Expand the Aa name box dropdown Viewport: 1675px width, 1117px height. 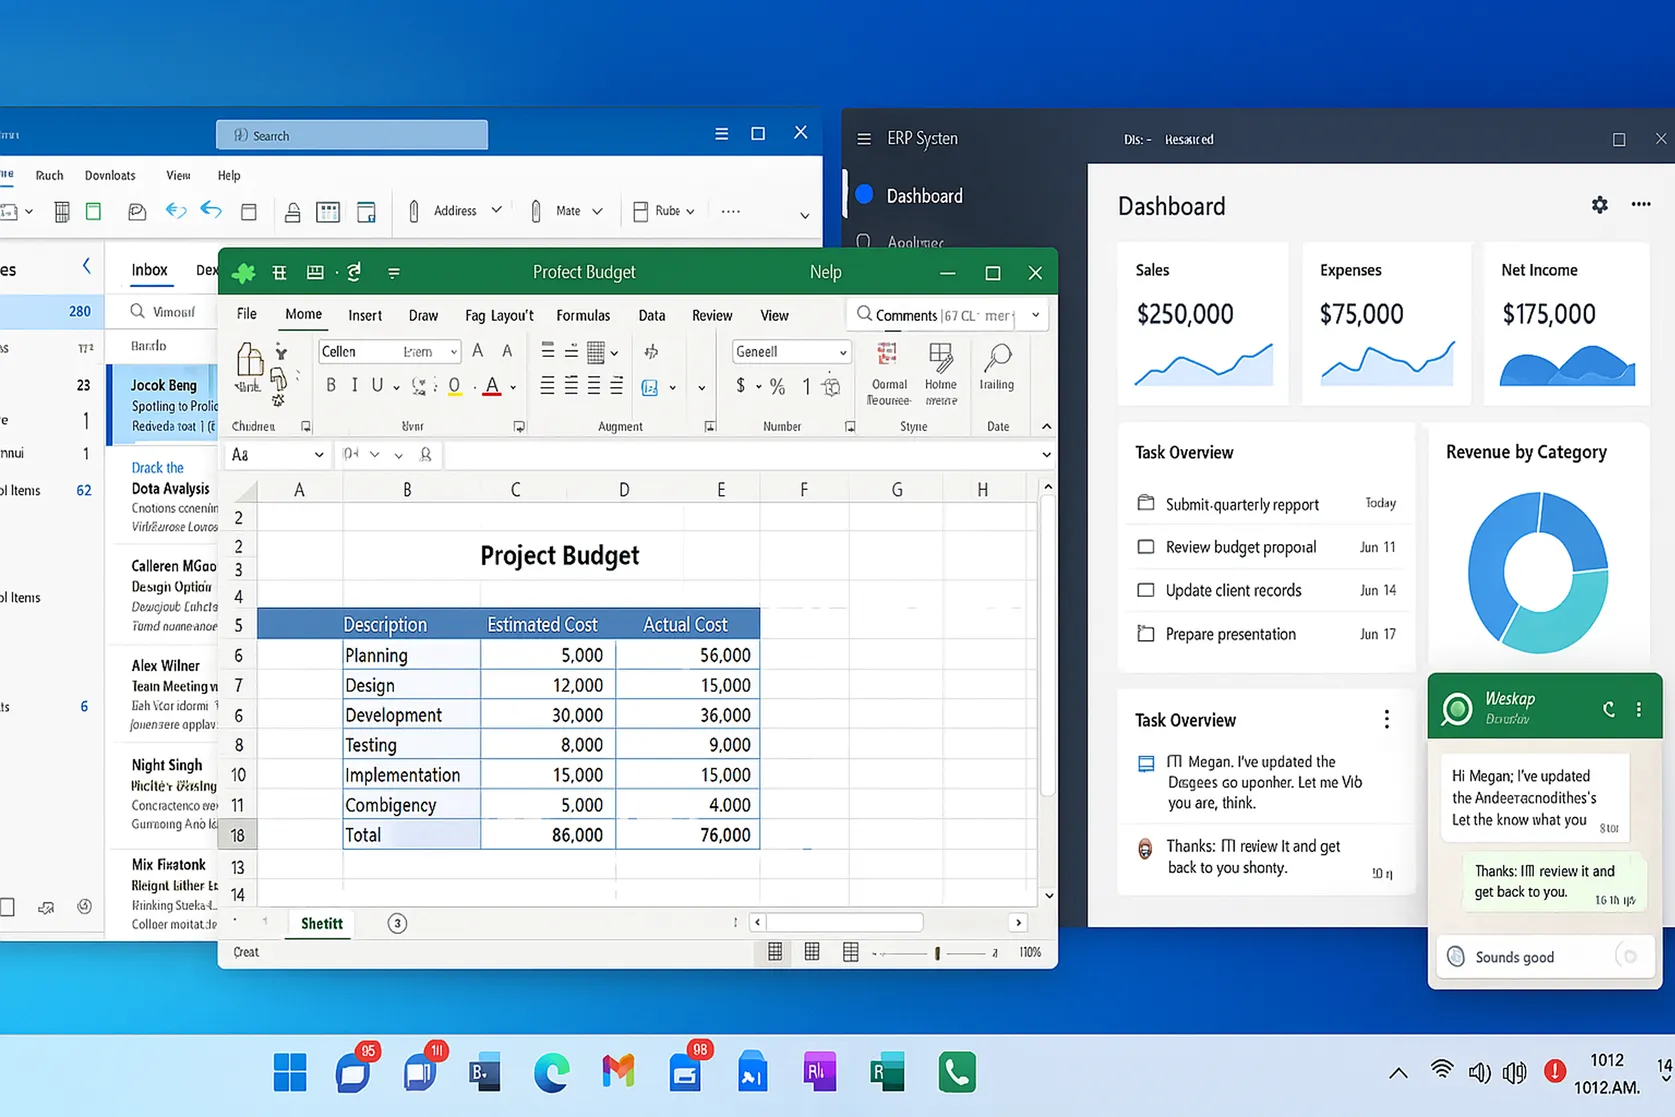coord(319,454)
